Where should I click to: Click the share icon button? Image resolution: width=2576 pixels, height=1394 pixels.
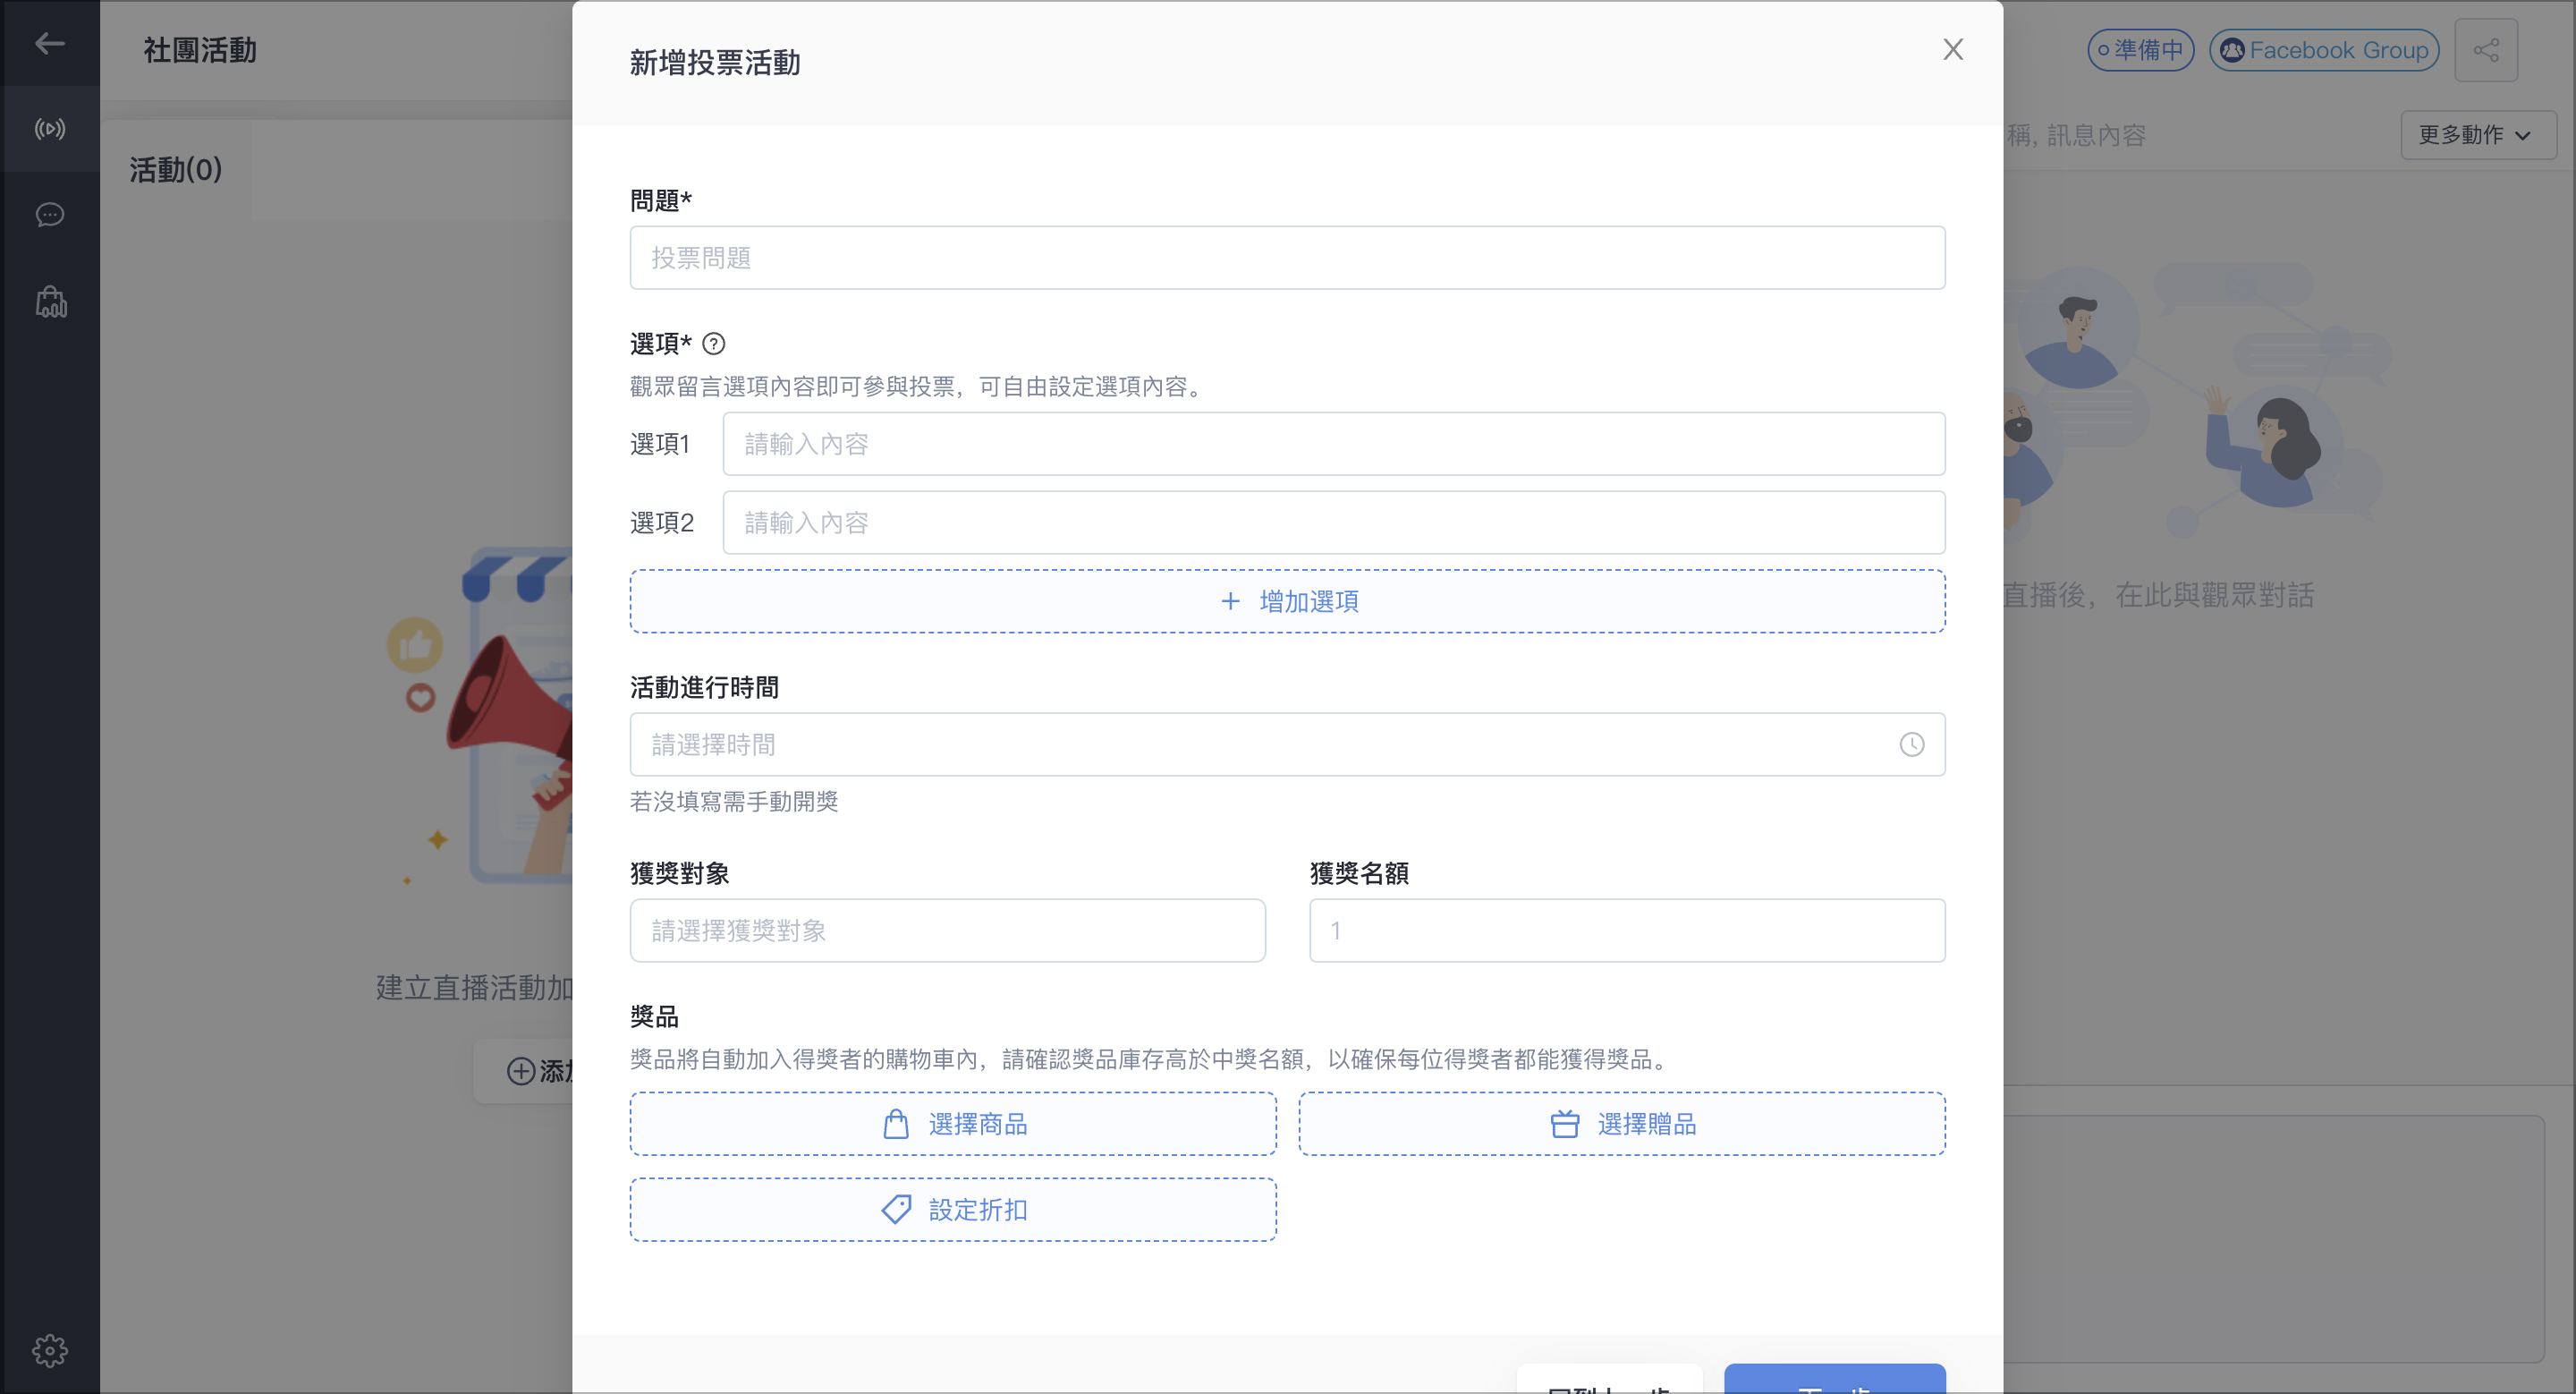(2485, 50)
